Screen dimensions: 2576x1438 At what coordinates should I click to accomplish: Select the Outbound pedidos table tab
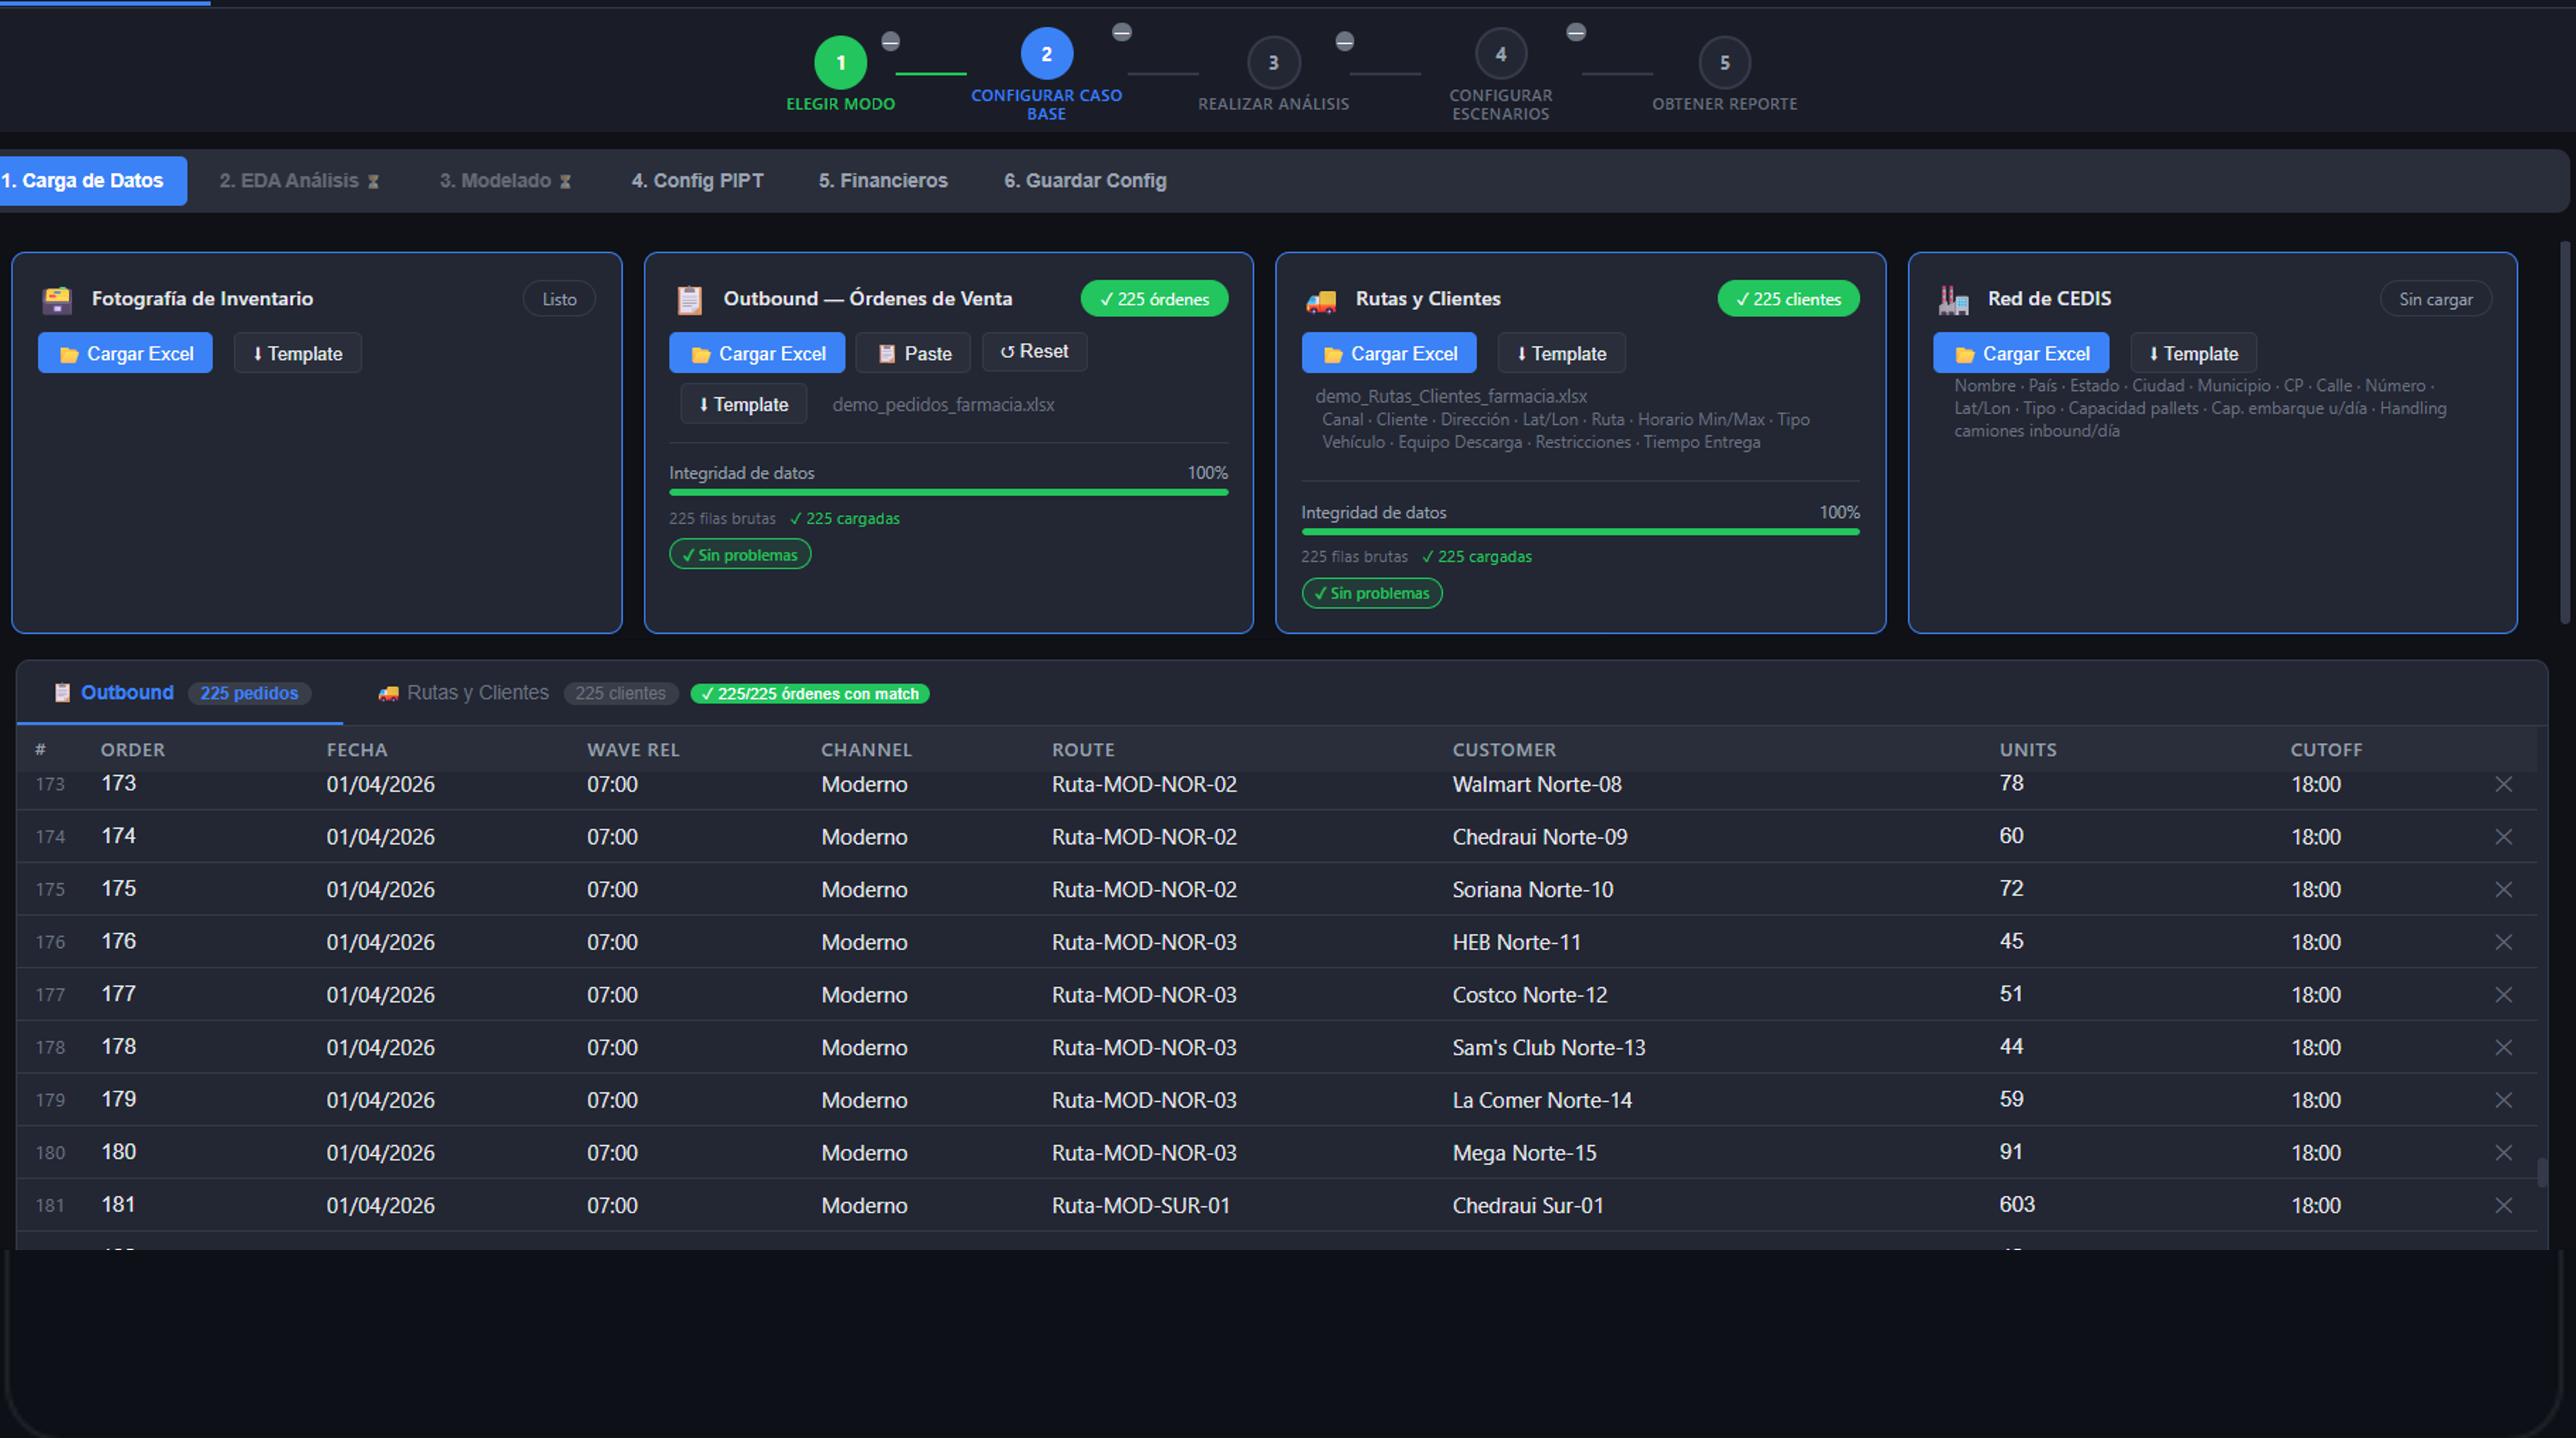pos(180,693)
